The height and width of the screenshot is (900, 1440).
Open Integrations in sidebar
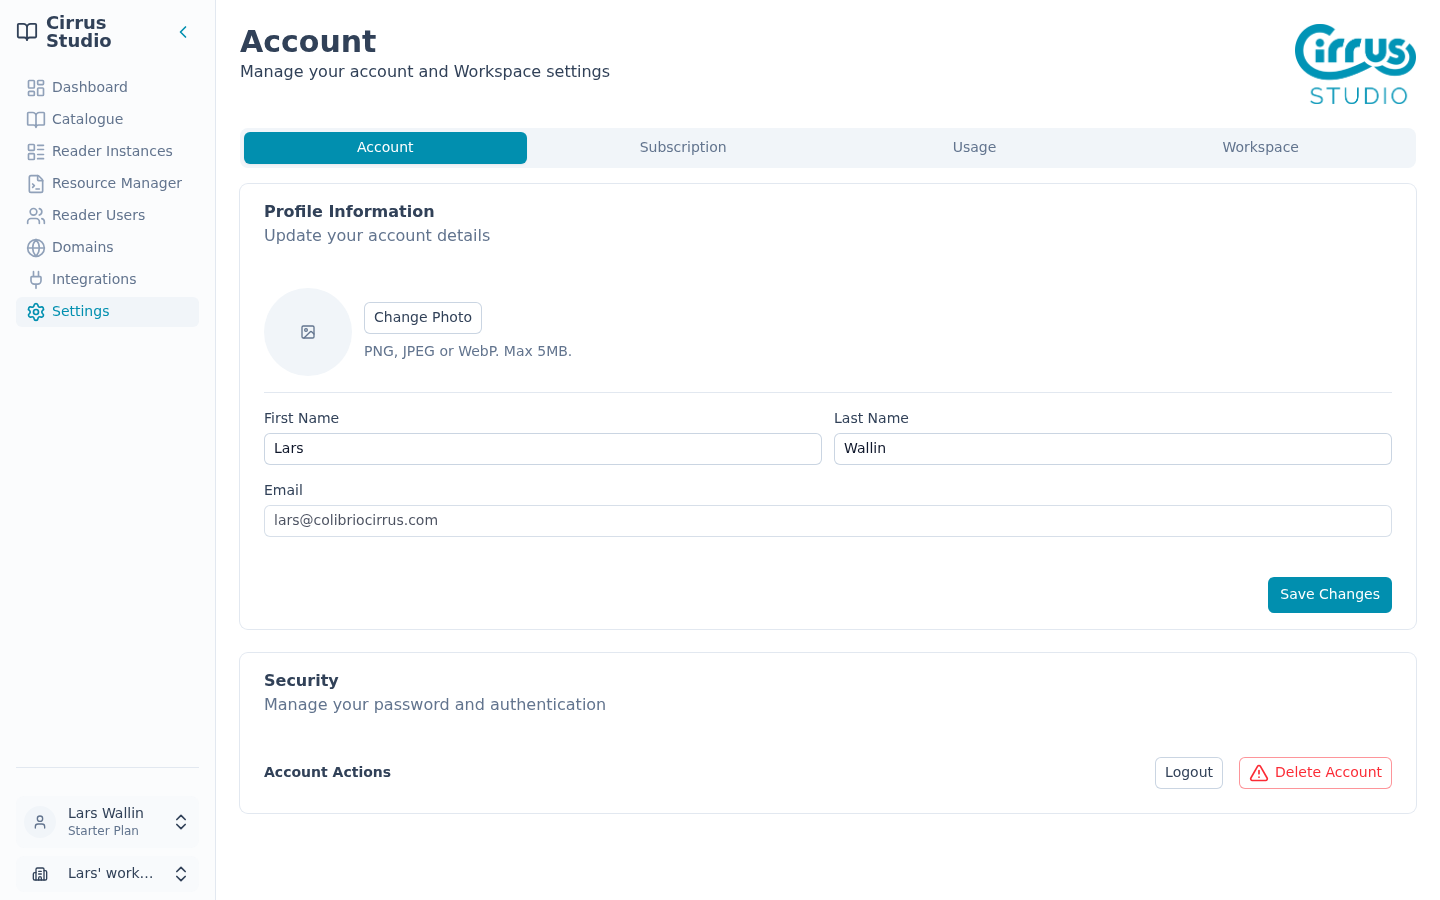pyautogui.click(x=107, y=280)
